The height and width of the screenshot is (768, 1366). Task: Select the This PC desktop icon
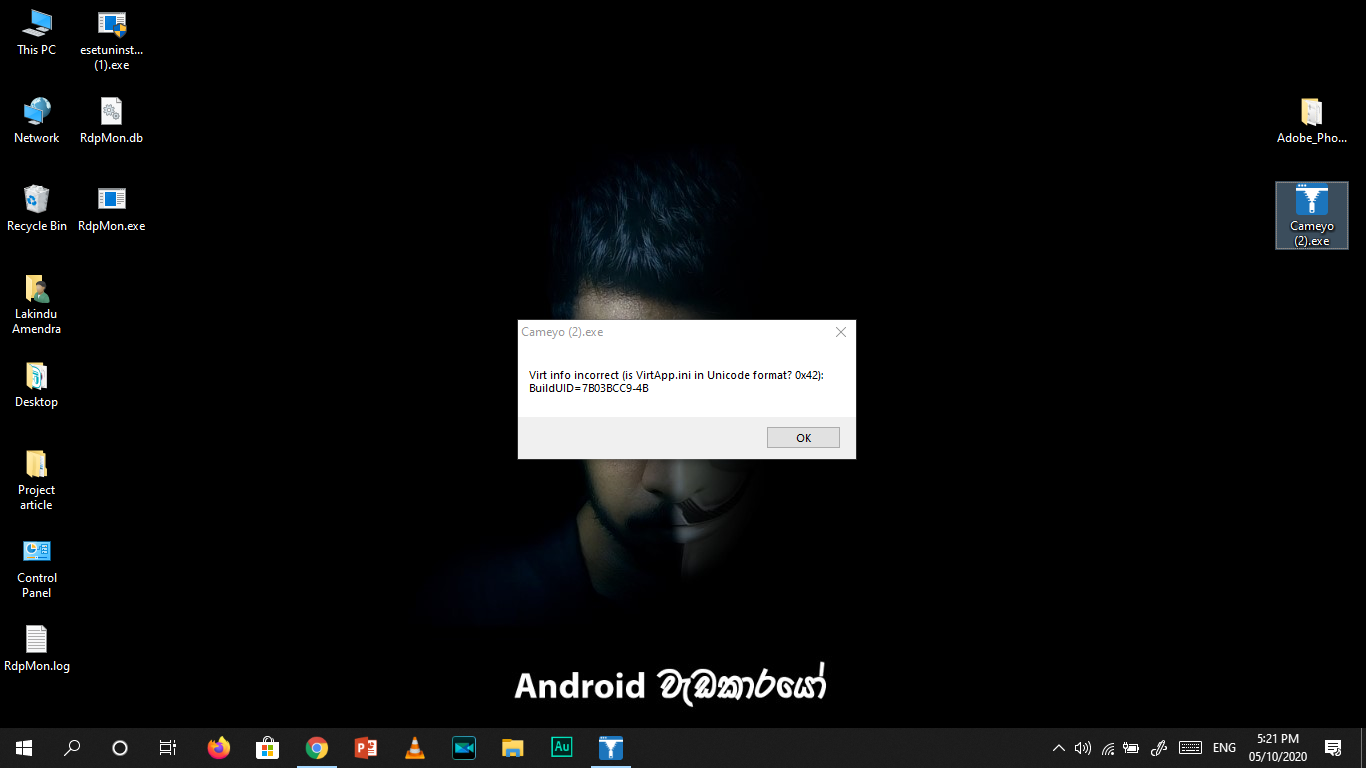pos(37,32)
